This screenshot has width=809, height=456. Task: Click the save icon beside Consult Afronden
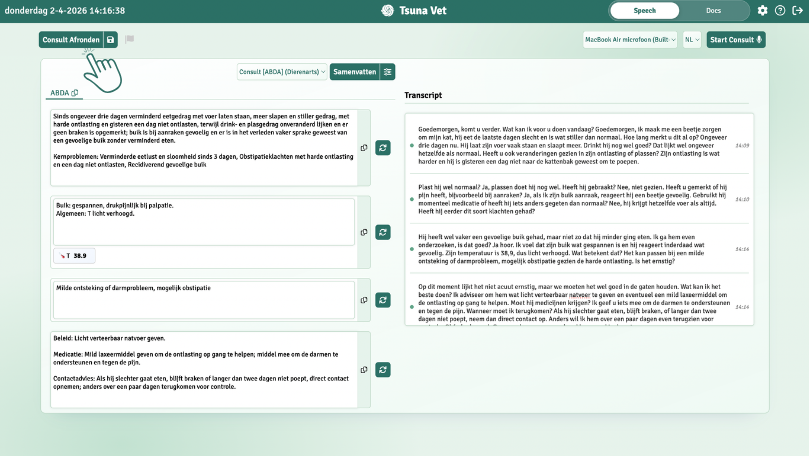coord(110,40)
